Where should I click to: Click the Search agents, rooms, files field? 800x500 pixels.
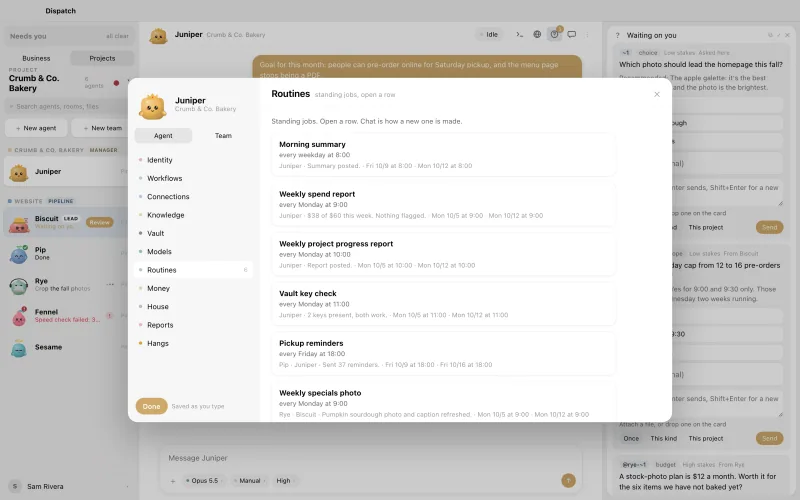point(66,107)
